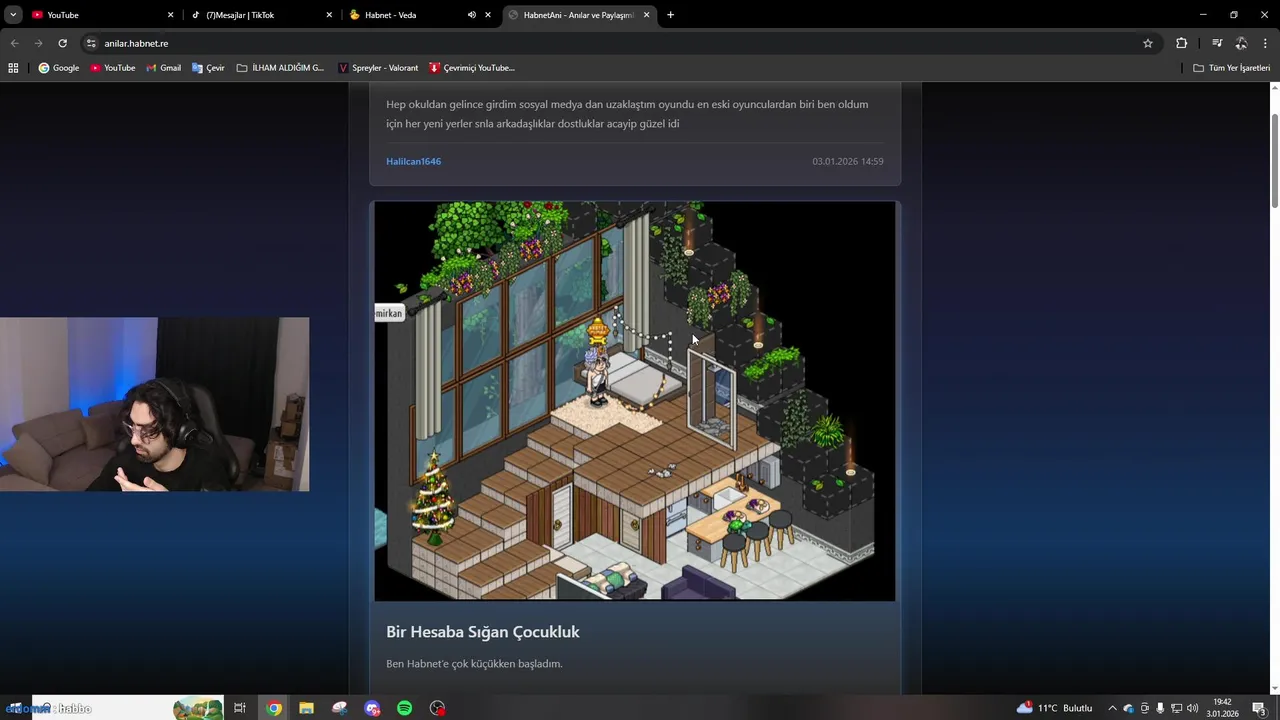The height and width of the screenshot is (720, 1280).
Task: Open the Chrome three-dot menu
Action: (x=1265, y=43)
